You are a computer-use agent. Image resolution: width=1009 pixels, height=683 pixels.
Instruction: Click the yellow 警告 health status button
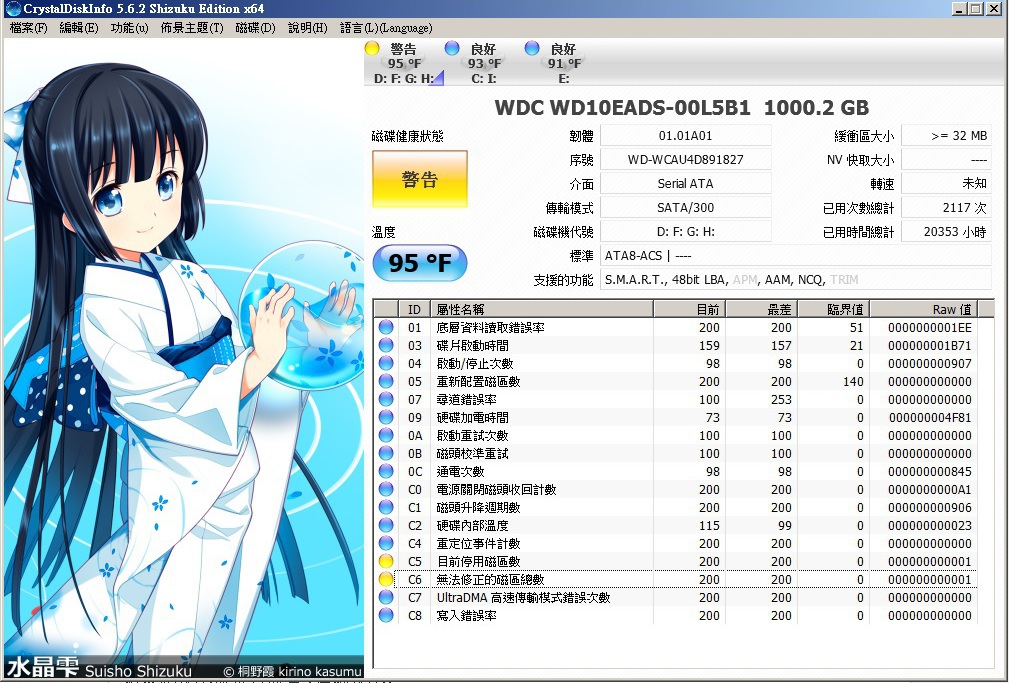click(x=420, y=179)
